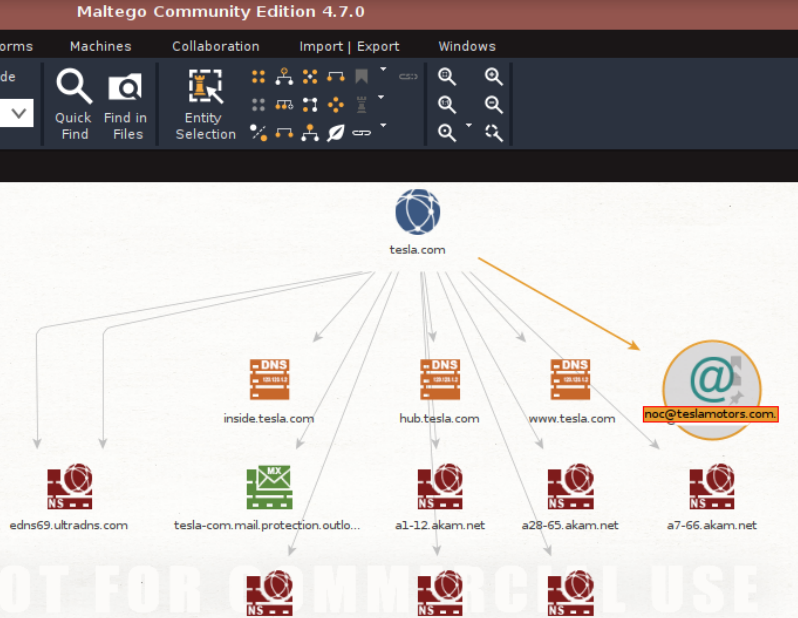Click the Zoom In magnifier
Viewport: 798px width, 618px height.
point(493,76)
